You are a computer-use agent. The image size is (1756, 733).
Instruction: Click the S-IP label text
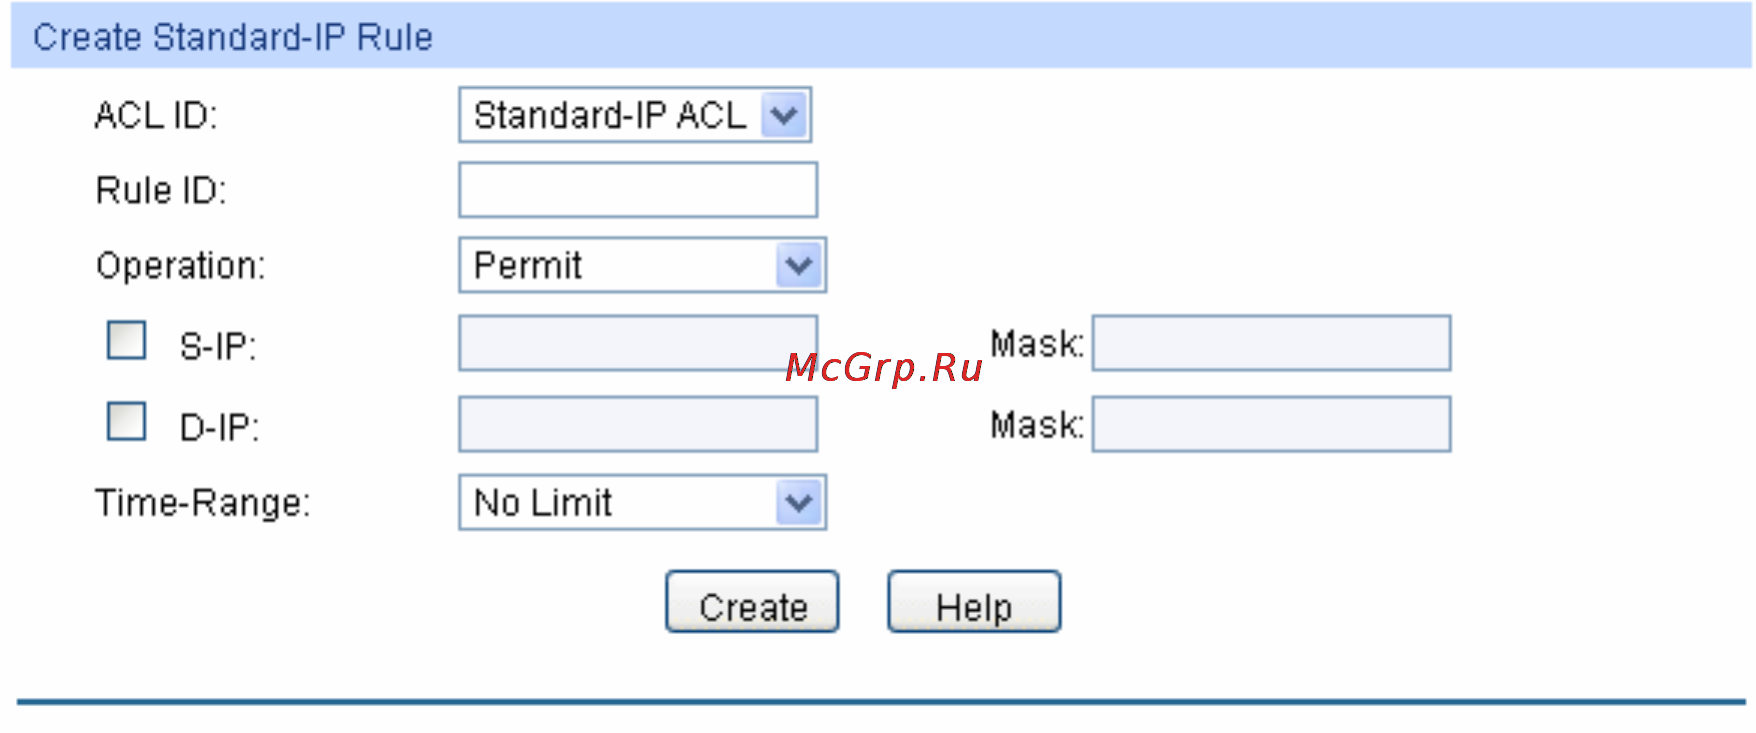(218, 346)
